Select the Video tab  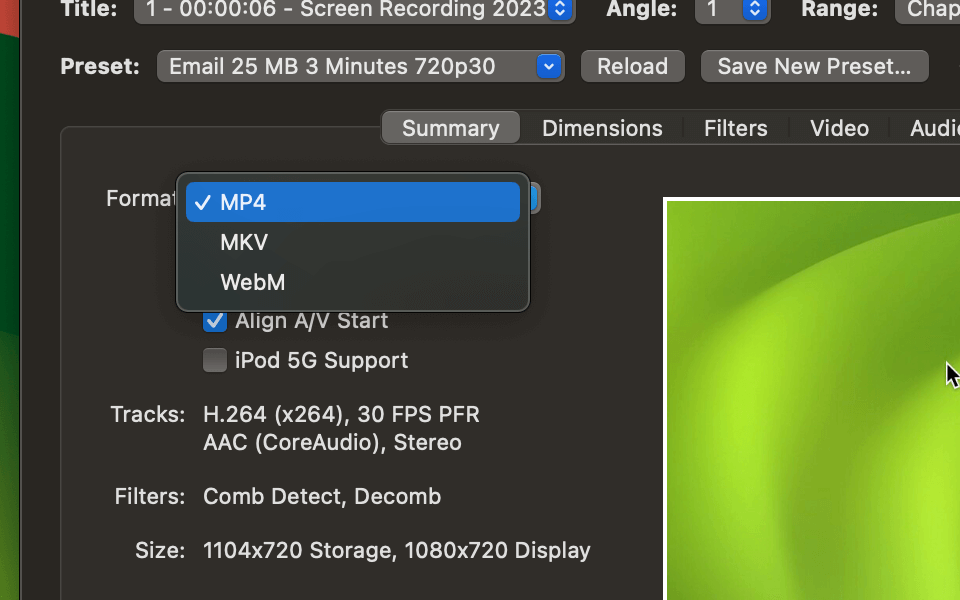839,128
